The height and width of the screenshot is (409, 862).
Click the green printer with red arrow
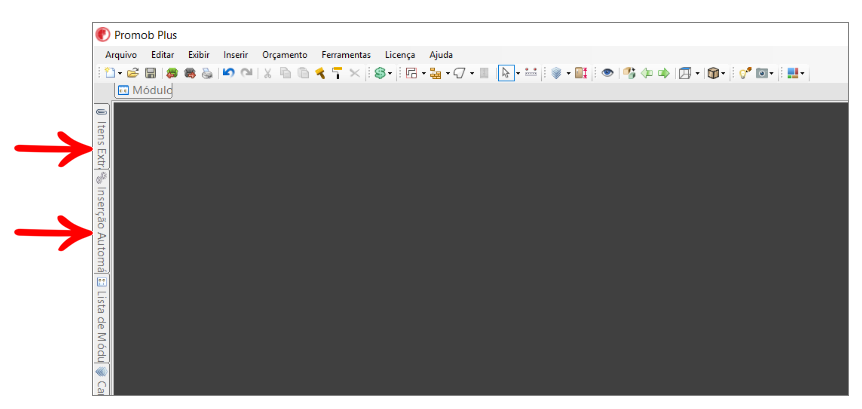point(172,73)
